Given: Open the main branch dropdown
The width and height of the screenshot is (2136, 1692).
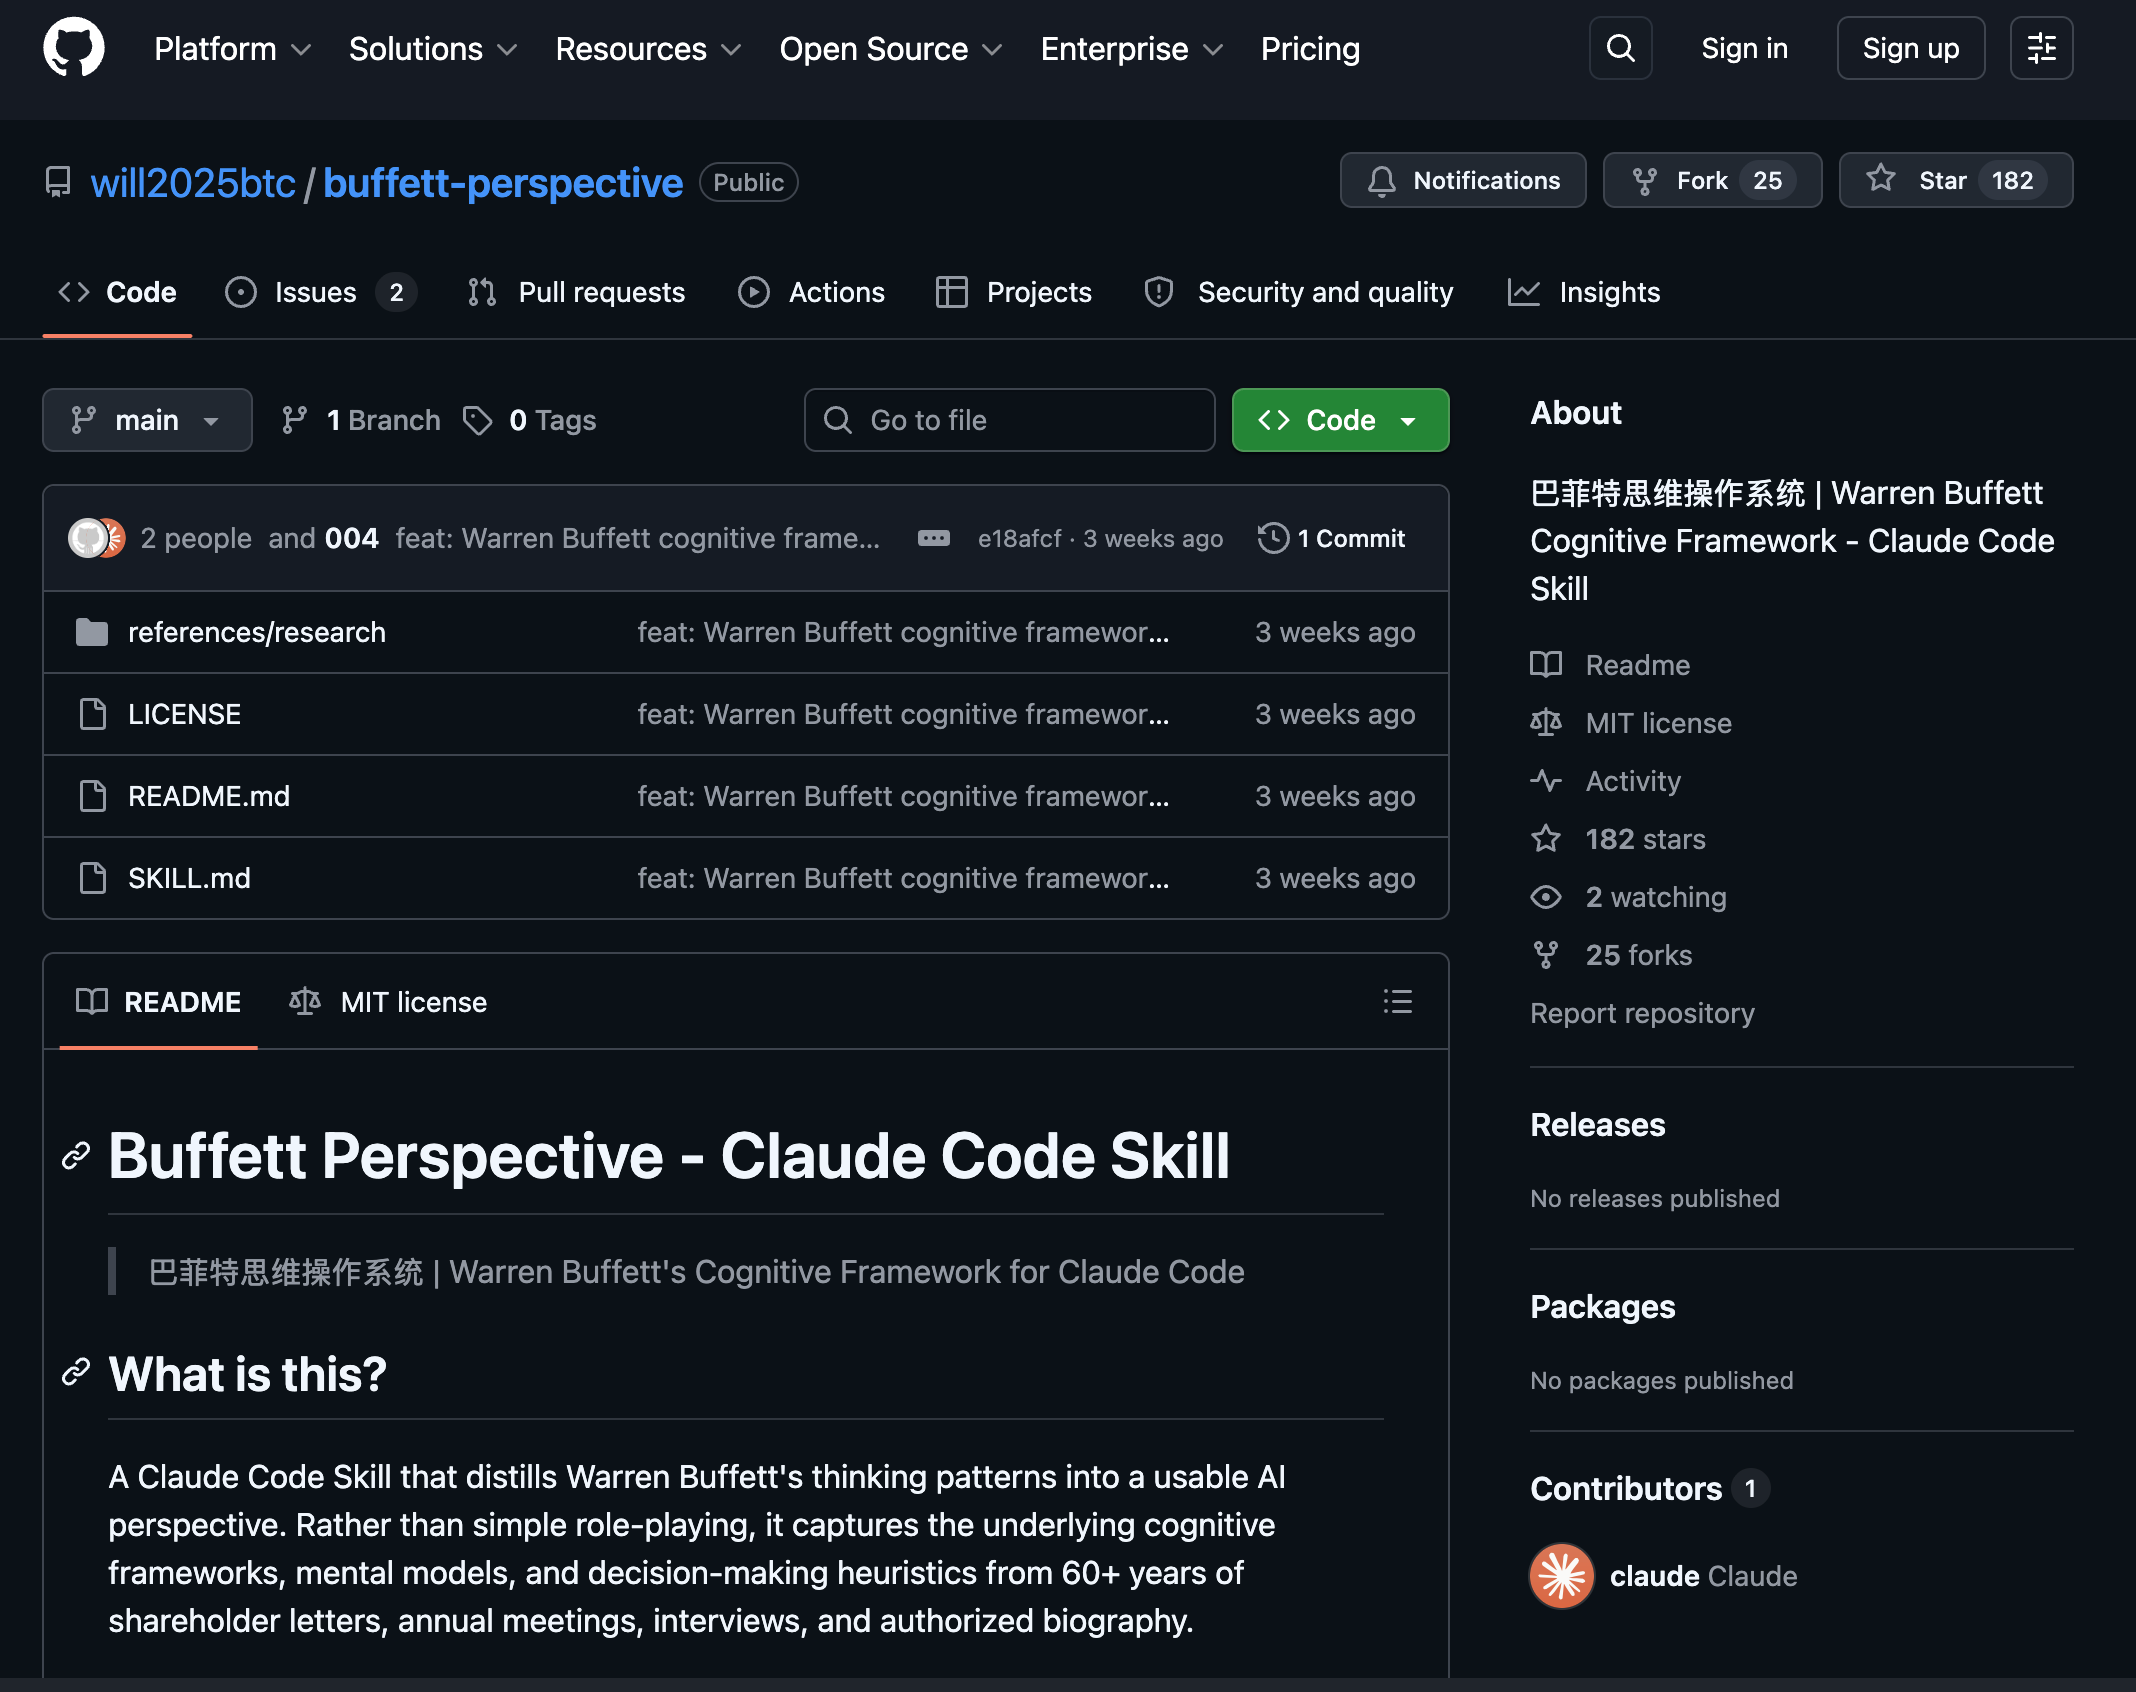Looking at the screenshot, I should tap(147, 420).
